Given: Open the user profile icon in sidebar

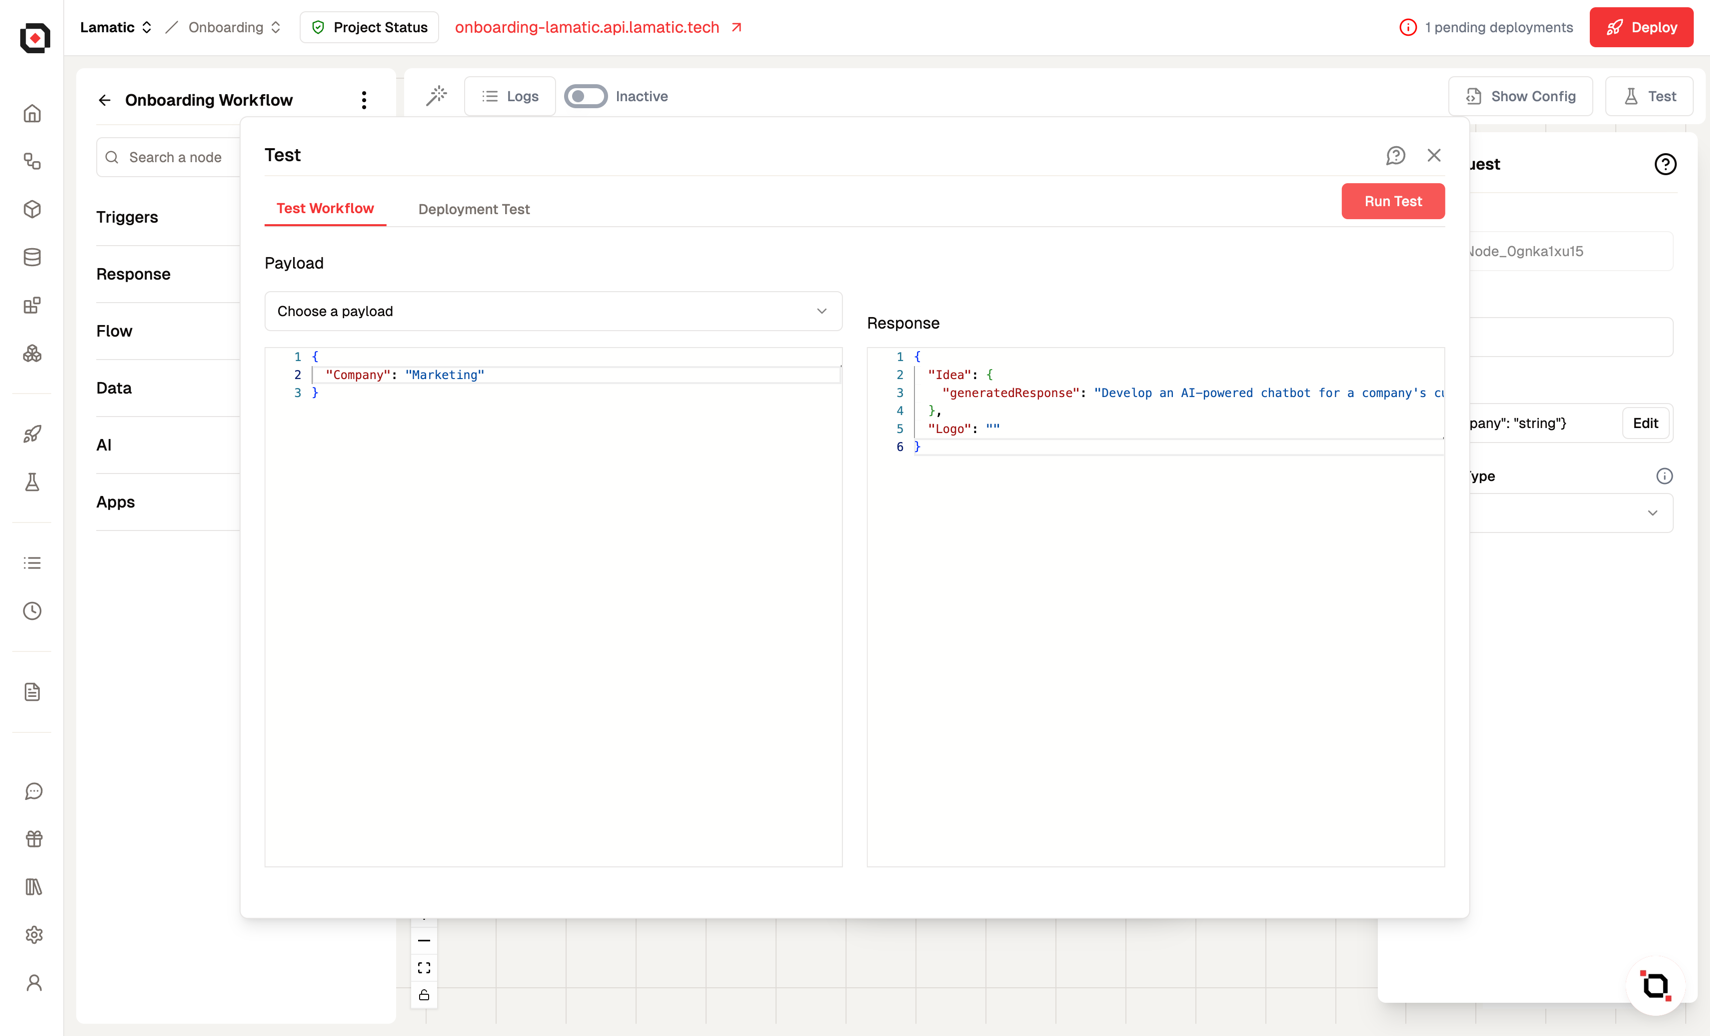Looking at the screenshot, I should [34, 983].
